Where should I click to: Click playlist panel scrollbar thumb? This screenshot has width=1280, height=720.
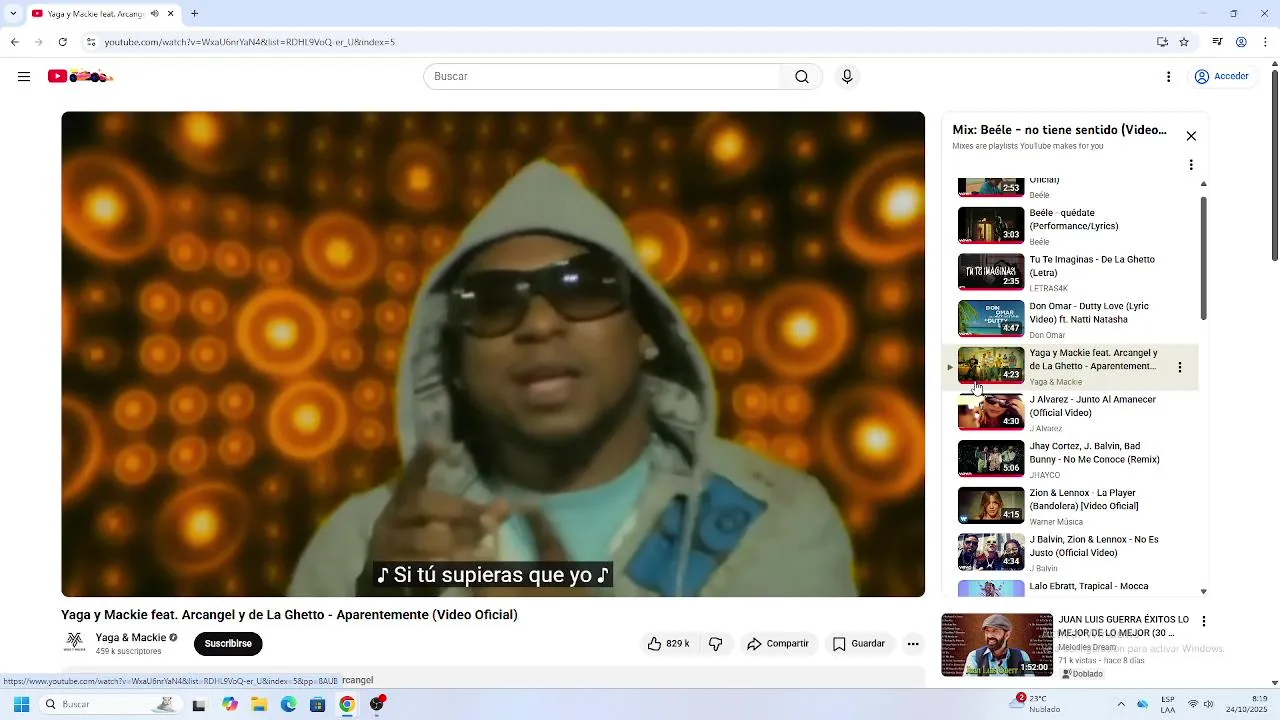pyautogui.click(x=1204, y=258)
